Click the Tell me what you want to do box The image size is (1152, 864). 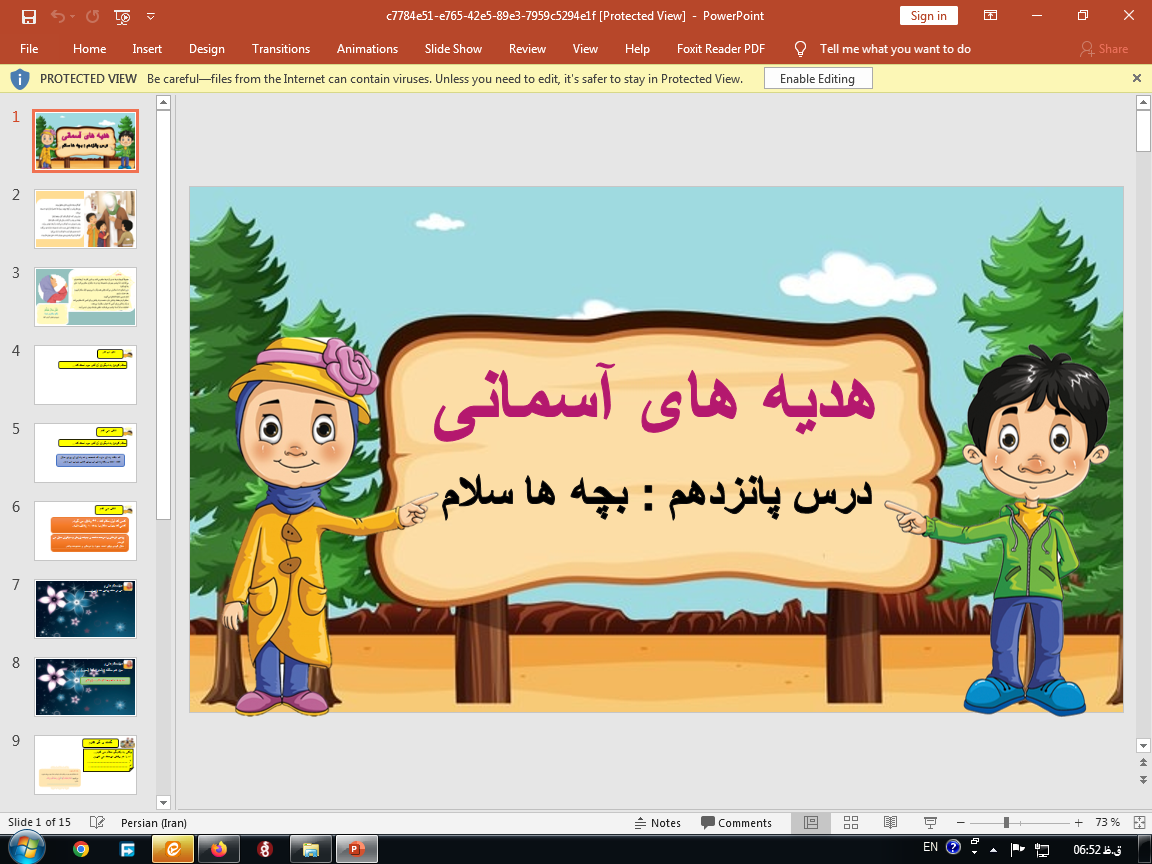tap(895, 48)
